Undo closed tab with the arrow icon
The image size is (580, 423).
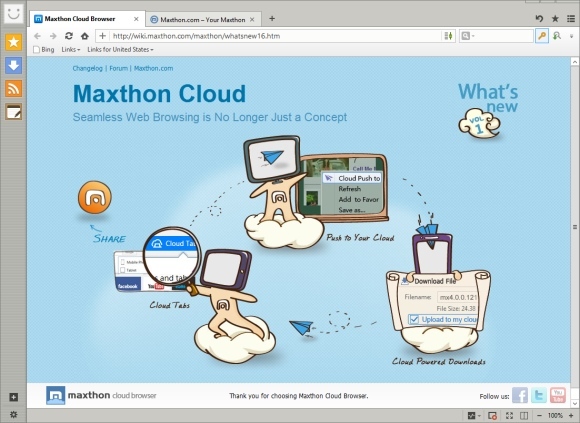click(x=539, y=18)
